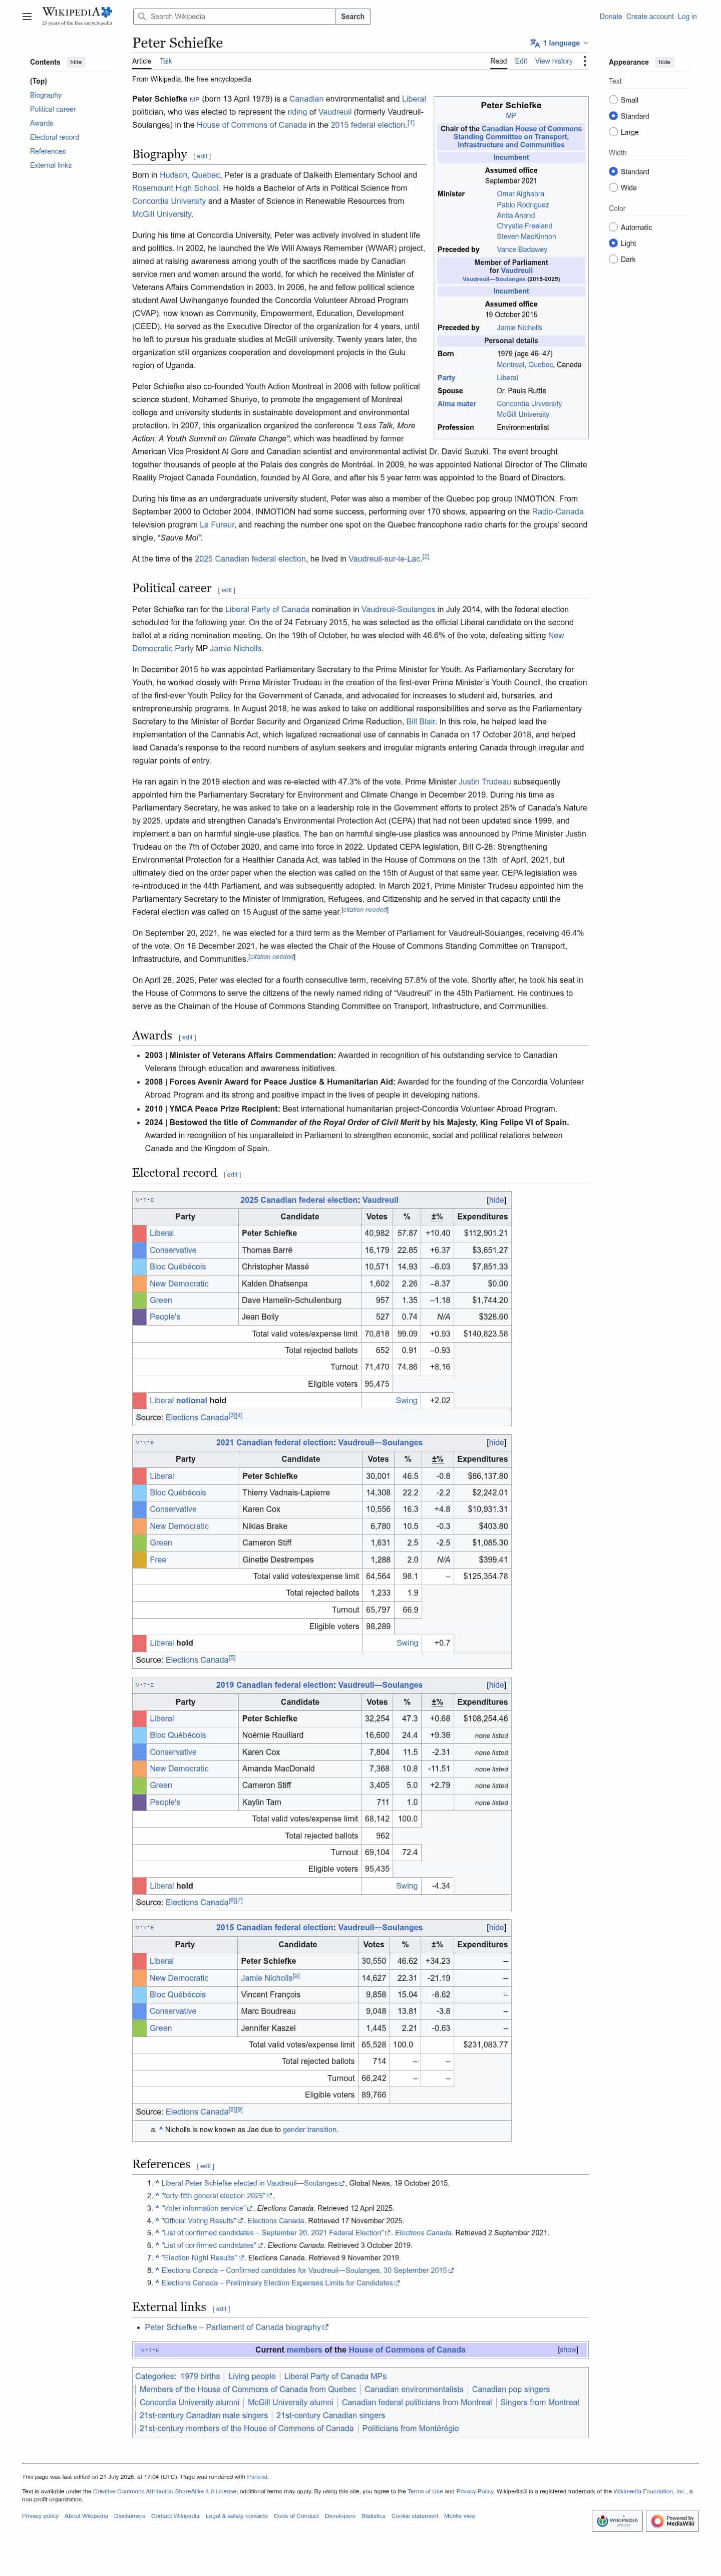Image resolution: width=721 pixels, height=2576 pixels.
Task: Click the Search button
Action: tap(353, 17)
